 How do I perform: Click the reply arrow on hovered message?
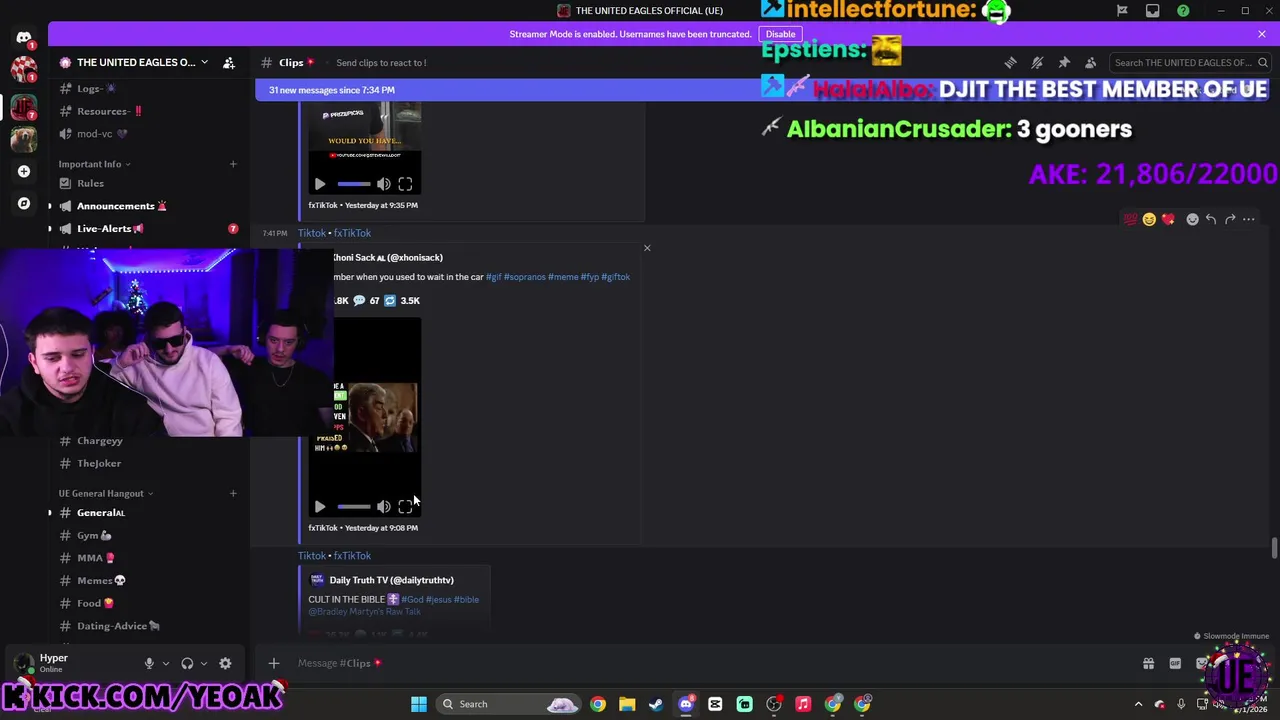[1211, 219]
